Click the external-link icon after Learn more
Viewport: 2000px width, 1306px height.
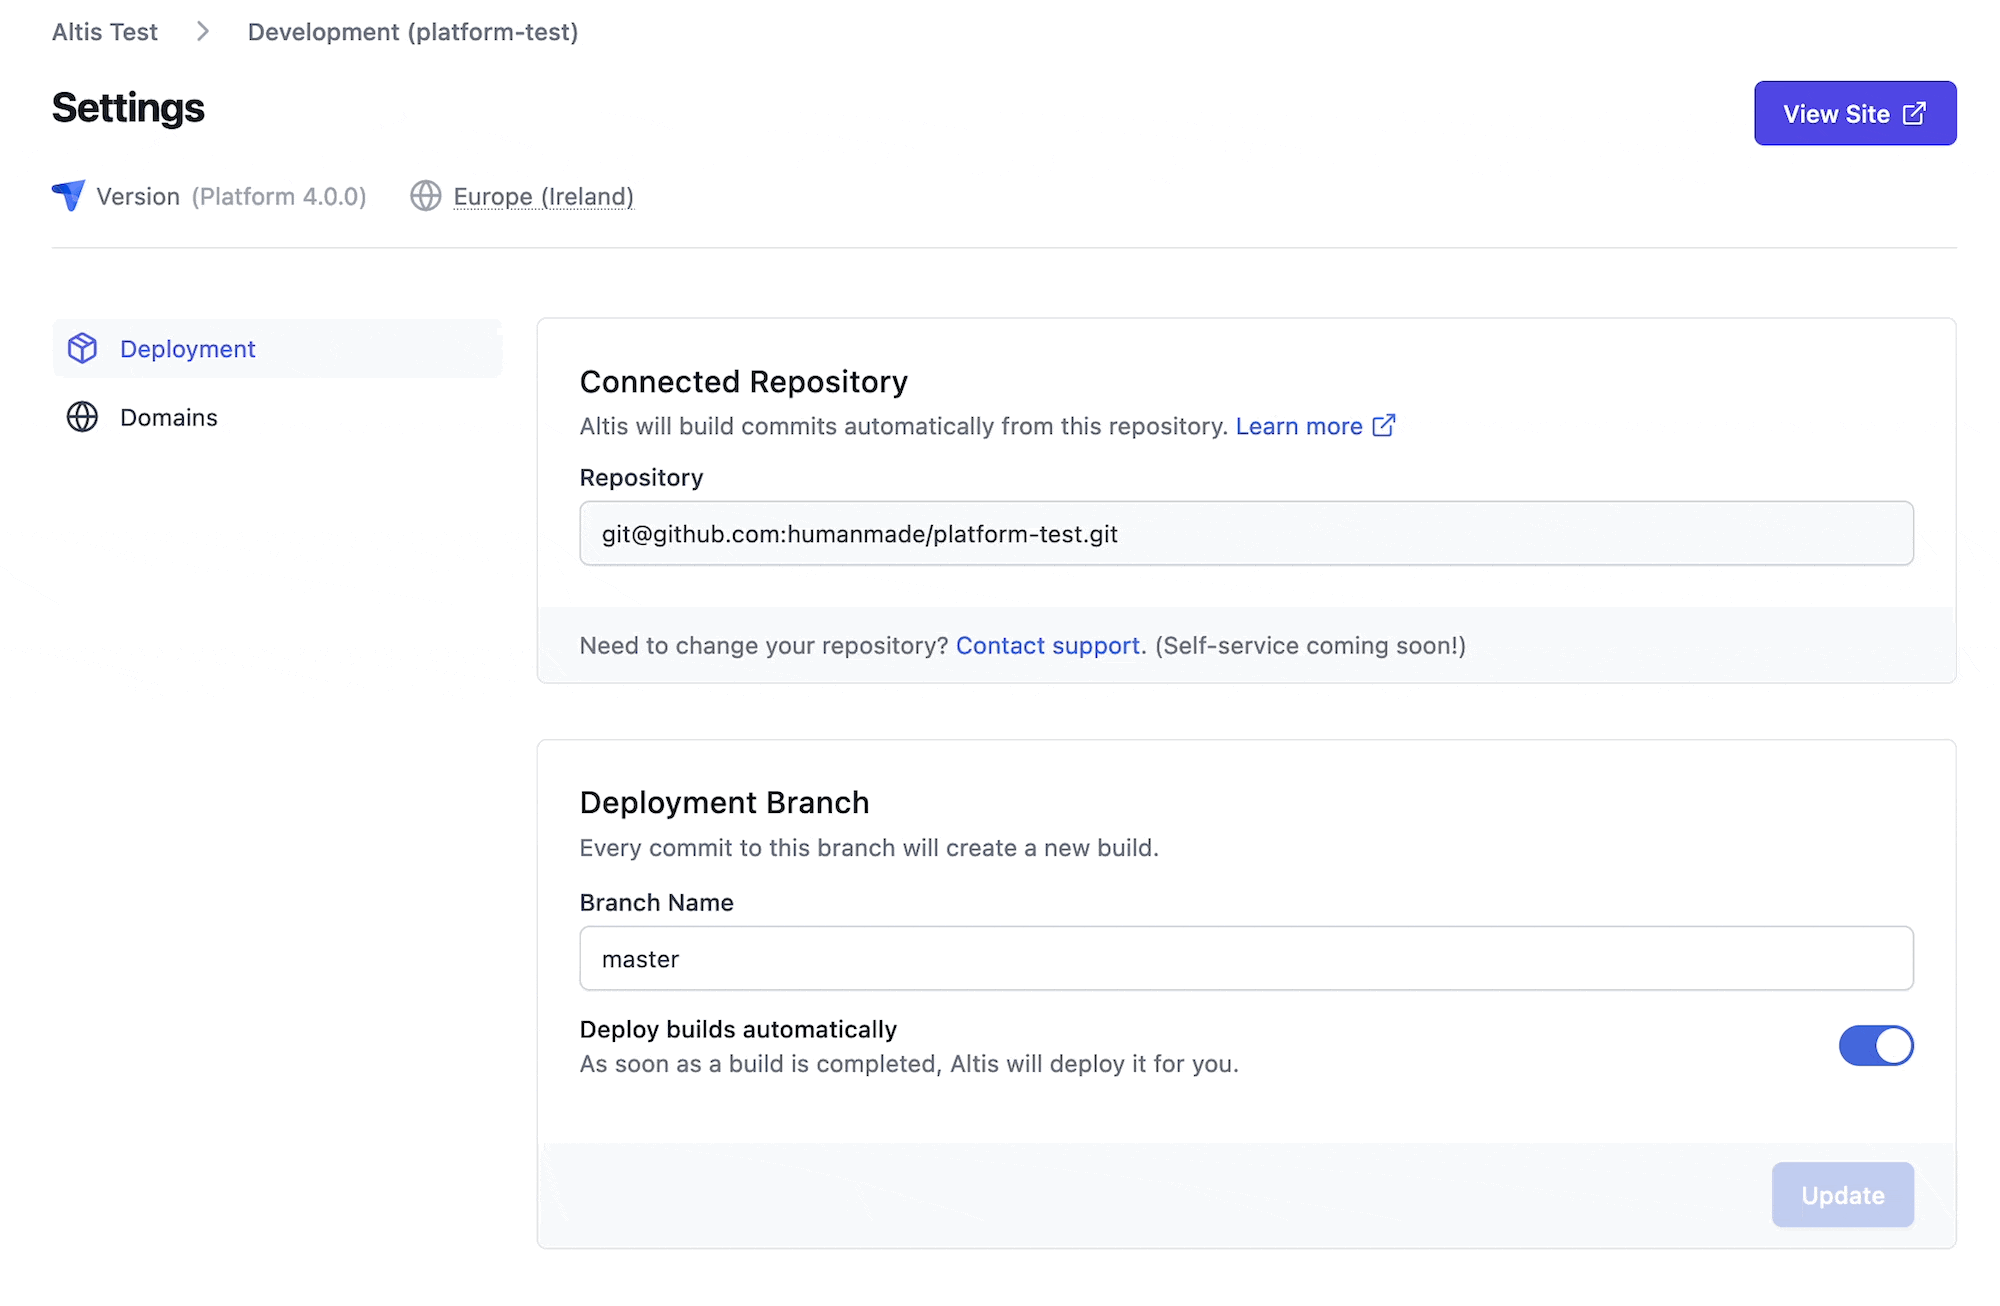(x=1384, y=425)
